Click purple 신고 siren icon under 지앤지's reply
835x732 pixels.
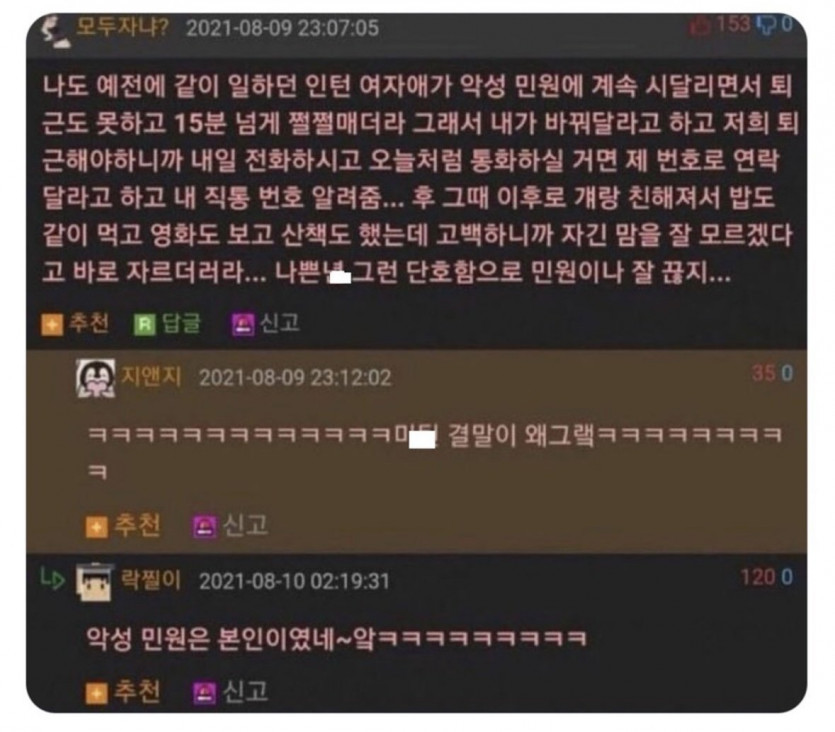(204, 527)
